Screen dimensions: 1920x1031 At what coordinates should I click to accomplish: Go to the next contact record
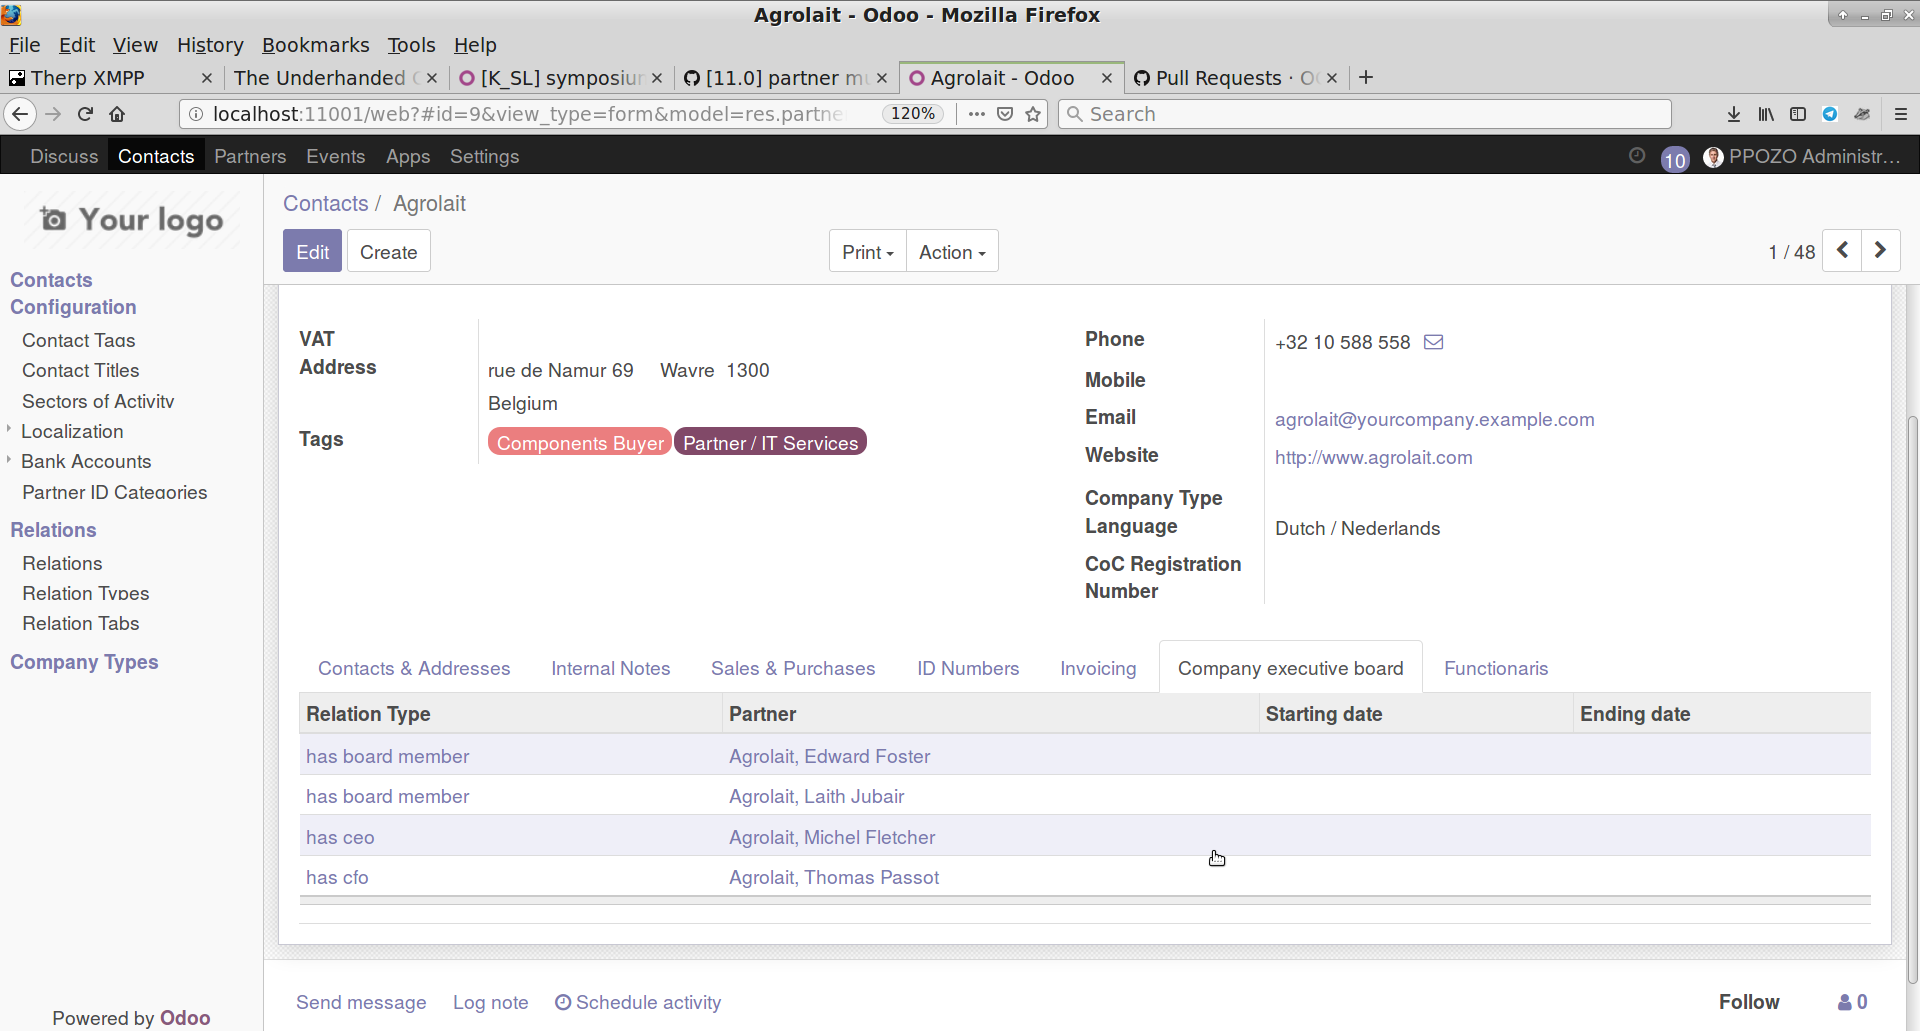click(x=1880, y=250)
